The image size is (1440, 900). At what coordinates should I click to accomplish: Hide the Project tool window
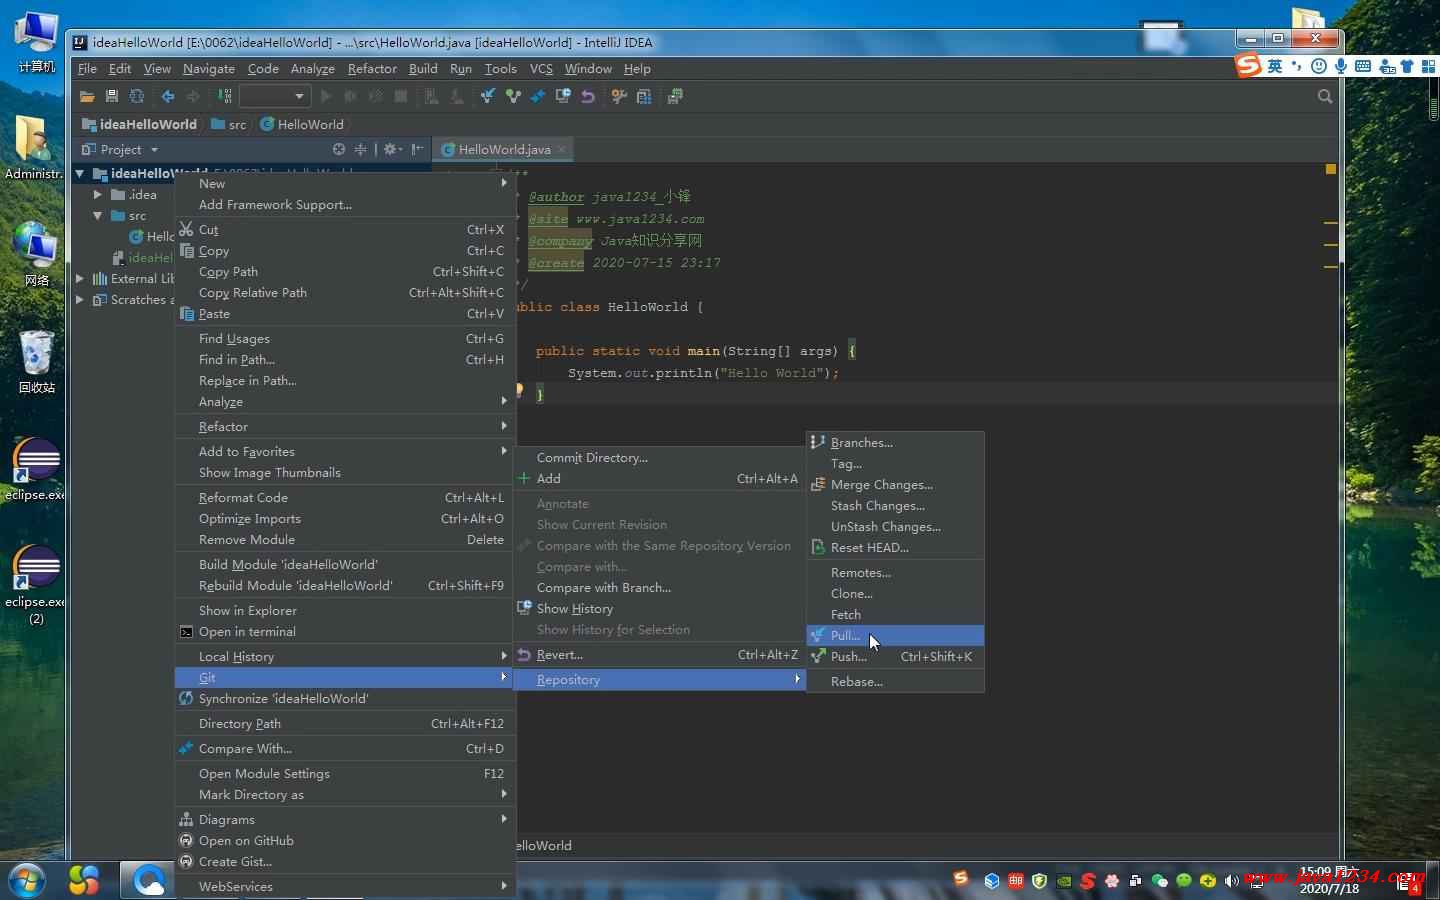418,149
